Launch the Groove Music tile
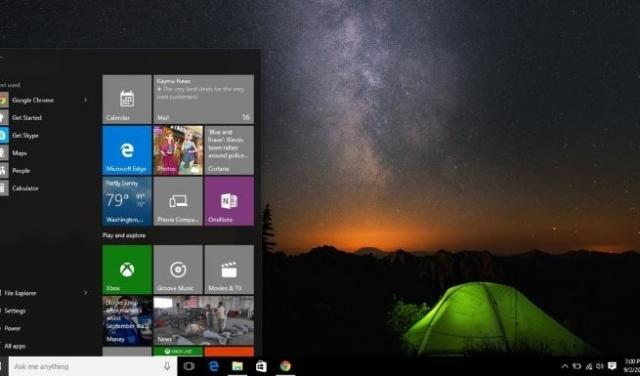The image size is (640, 376). [178, 269]
